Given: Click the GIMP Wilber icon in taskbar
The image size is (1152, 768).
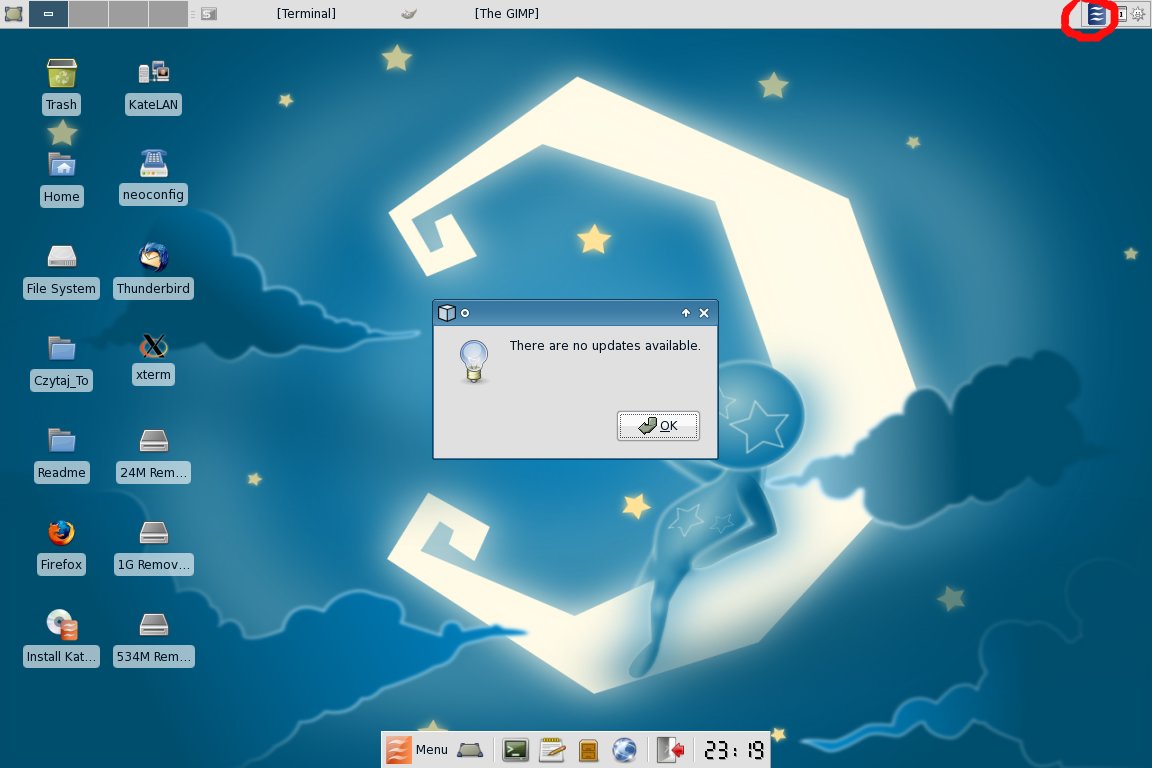Looking at the screenshot, I should (409, 13).
